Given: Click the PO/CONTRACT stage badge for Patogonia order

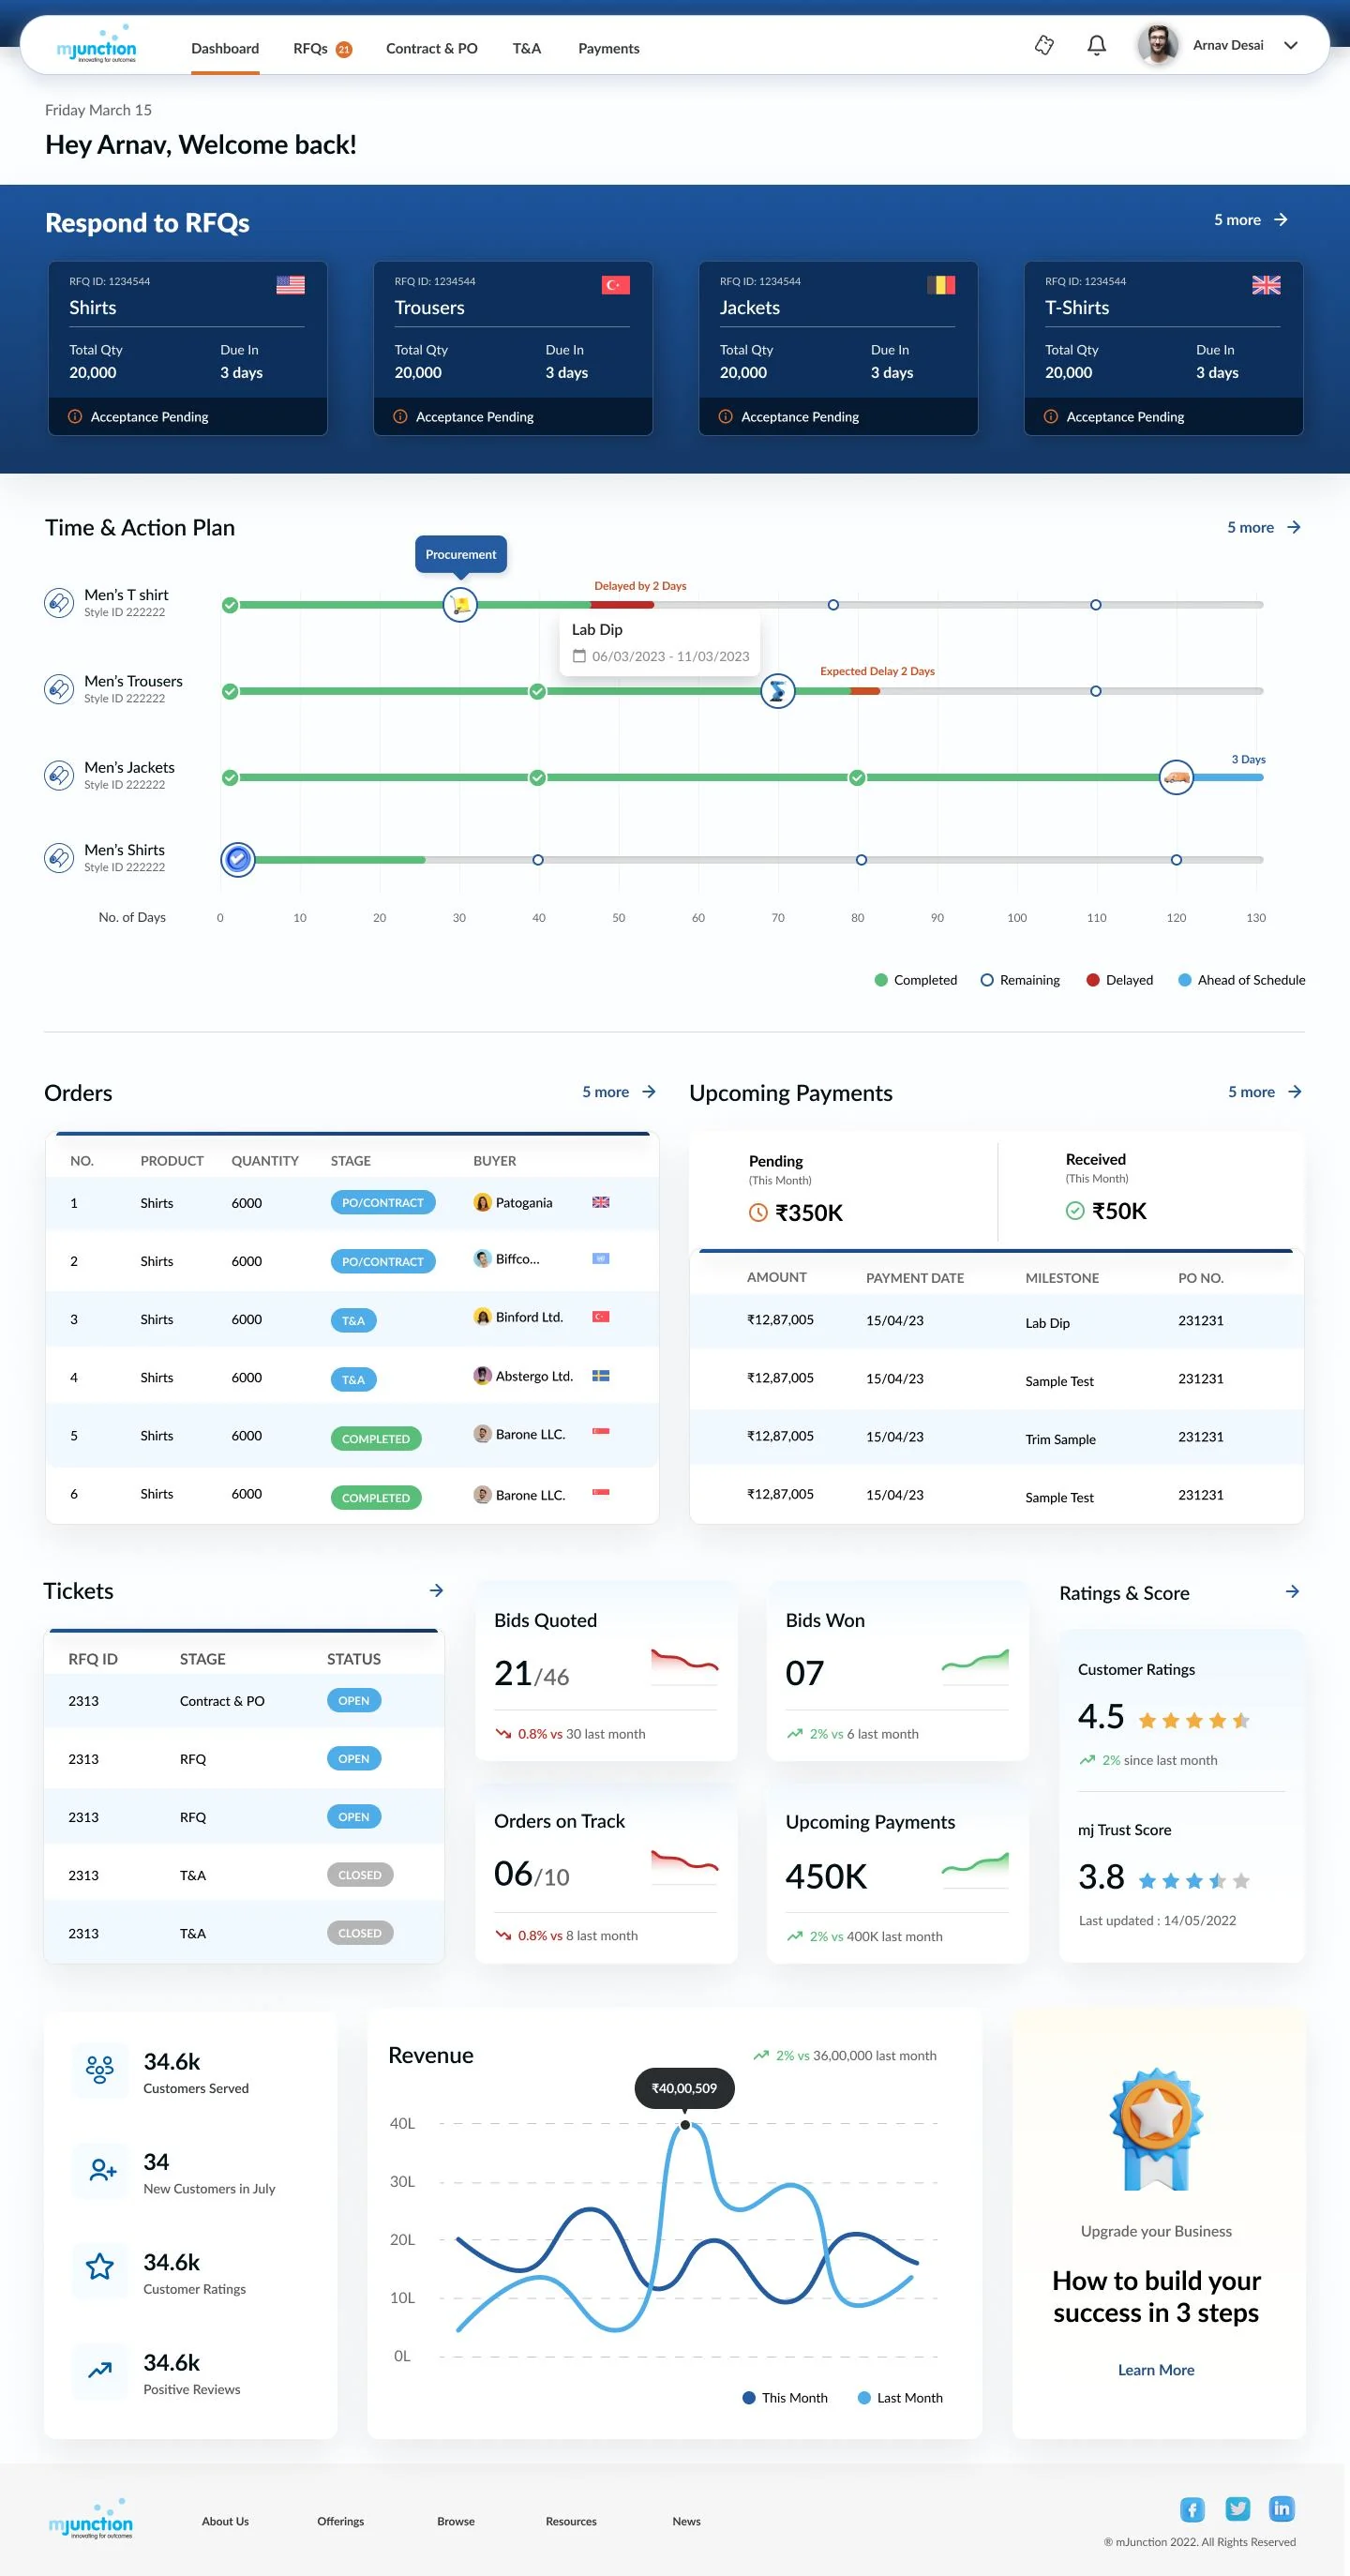Looking at the screenshot, I should [383, 1203].
